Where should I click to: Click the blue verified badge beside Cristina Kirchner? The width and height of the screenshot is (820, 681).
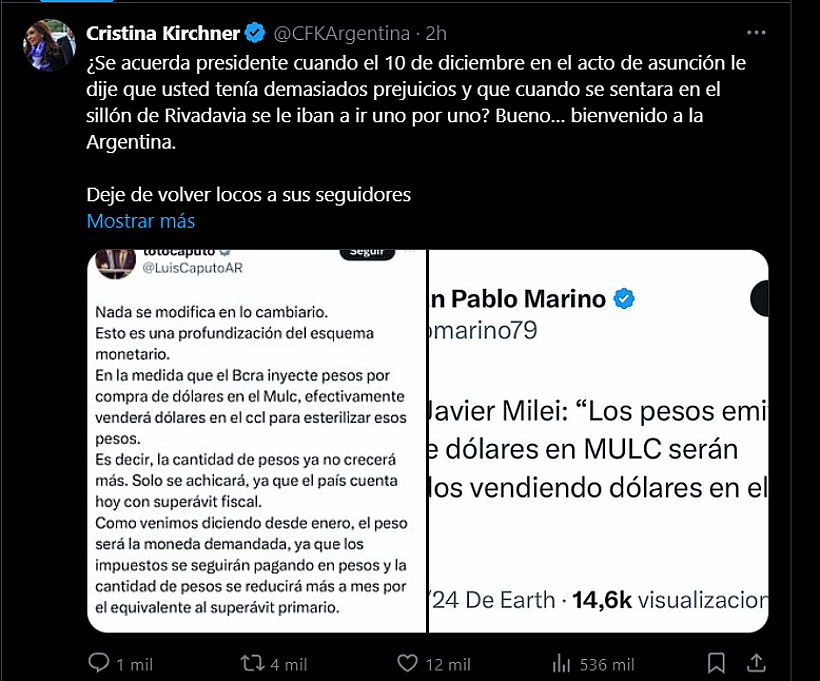(255, 32)
